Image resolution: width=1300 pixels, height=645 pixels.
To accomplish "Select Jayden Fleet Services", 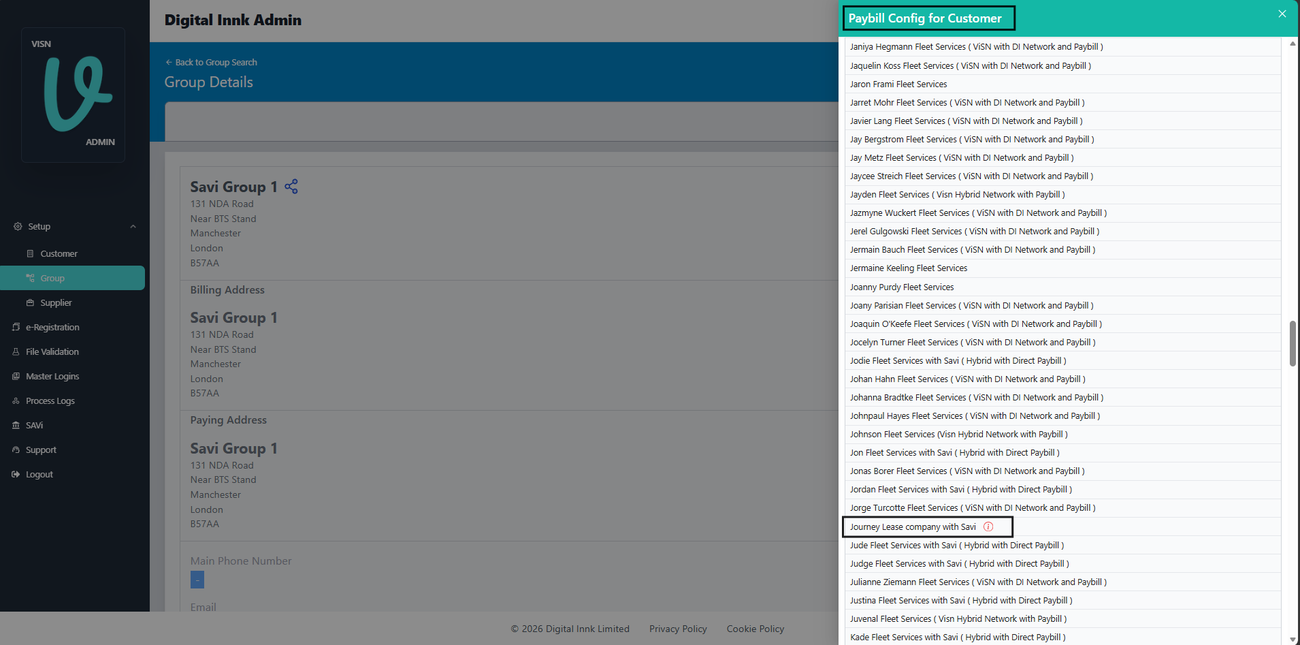I will click(x=1064, y=194).
